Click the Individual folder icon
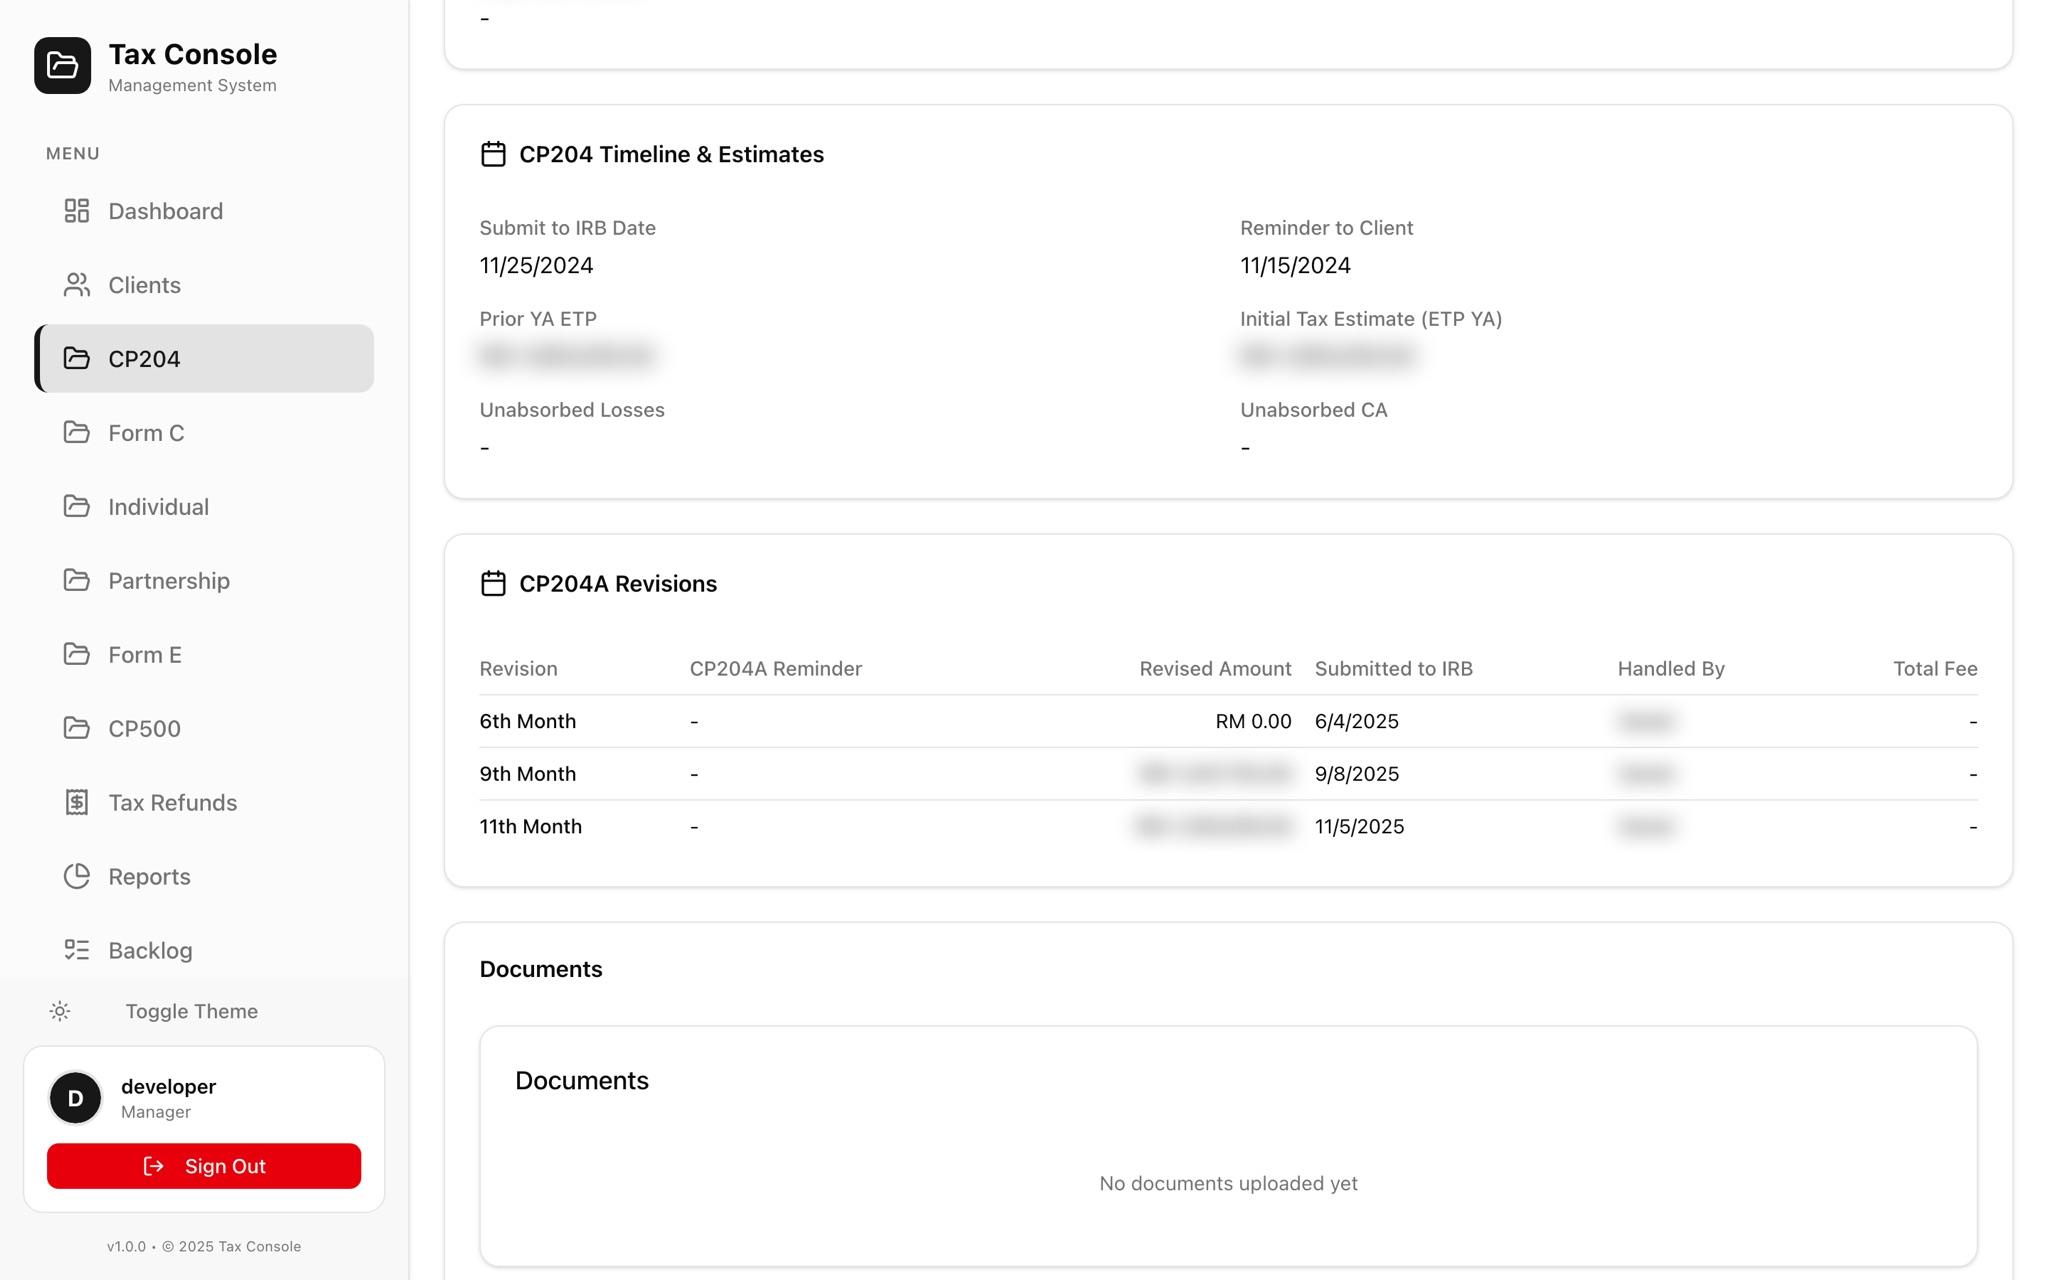The height and width of the screenshot is (1280, 2048). click(x=77, y=506)
